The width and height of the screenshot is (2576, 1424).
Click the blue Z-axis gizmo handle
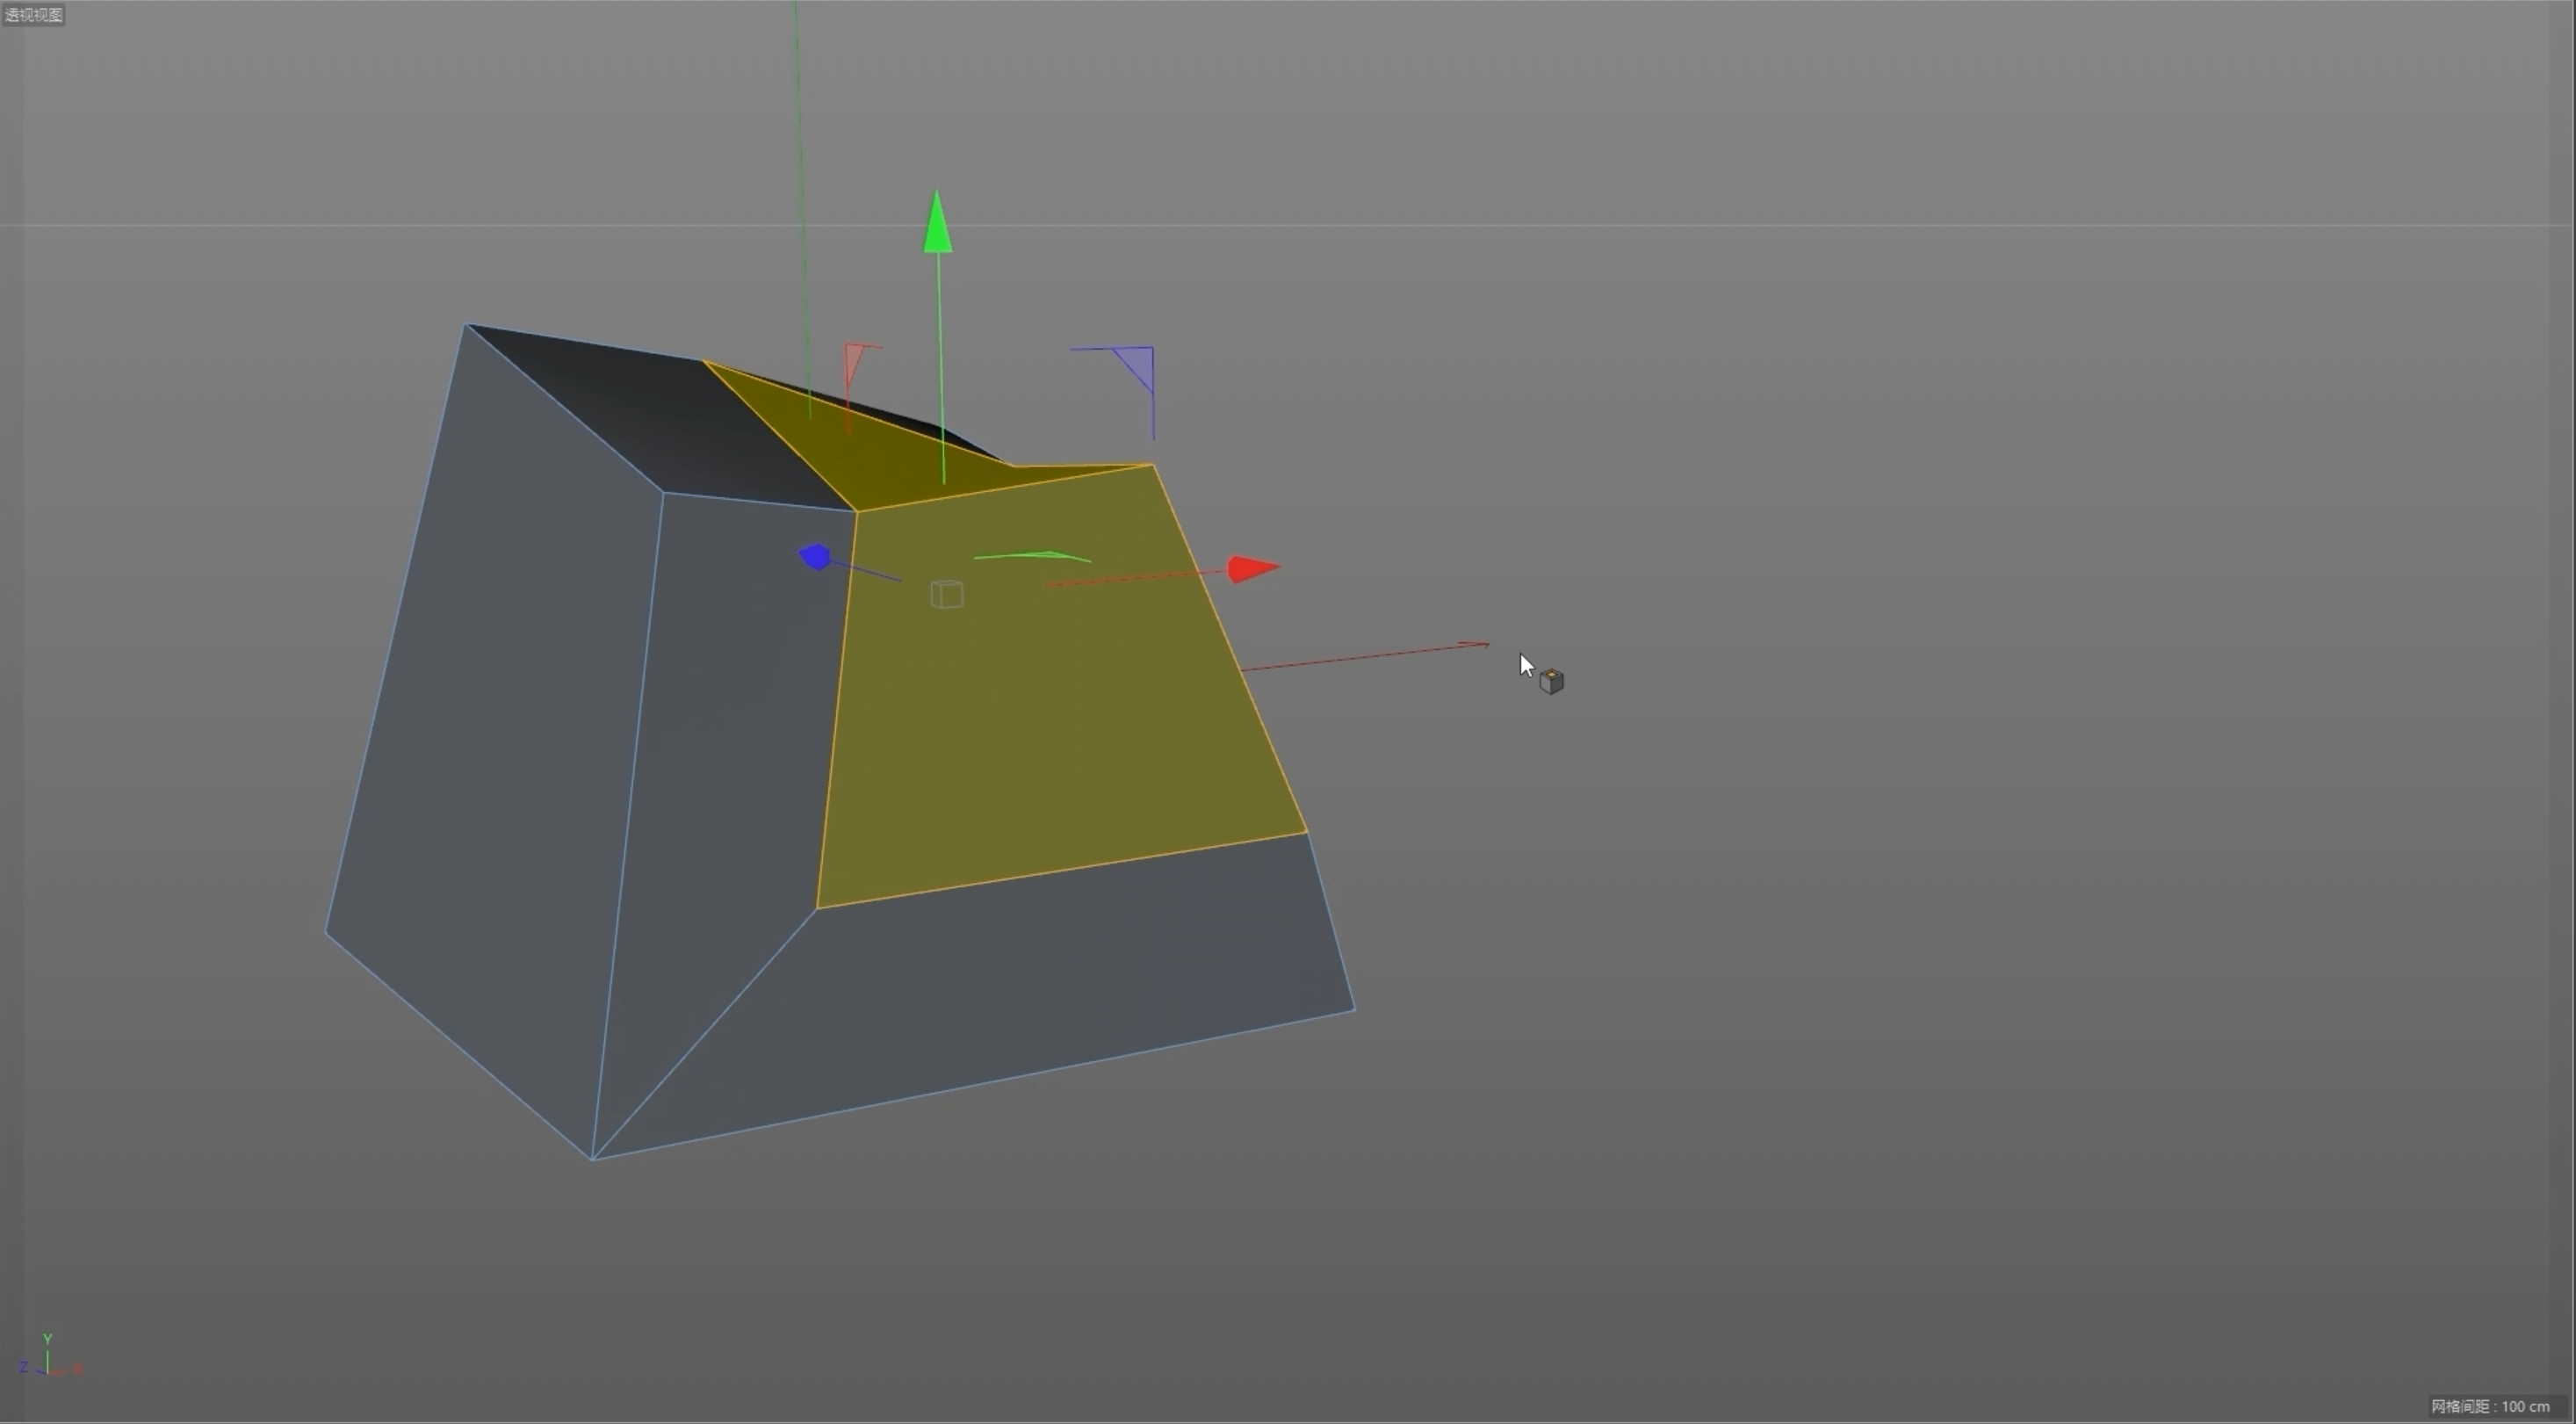(x=816, y=557)
